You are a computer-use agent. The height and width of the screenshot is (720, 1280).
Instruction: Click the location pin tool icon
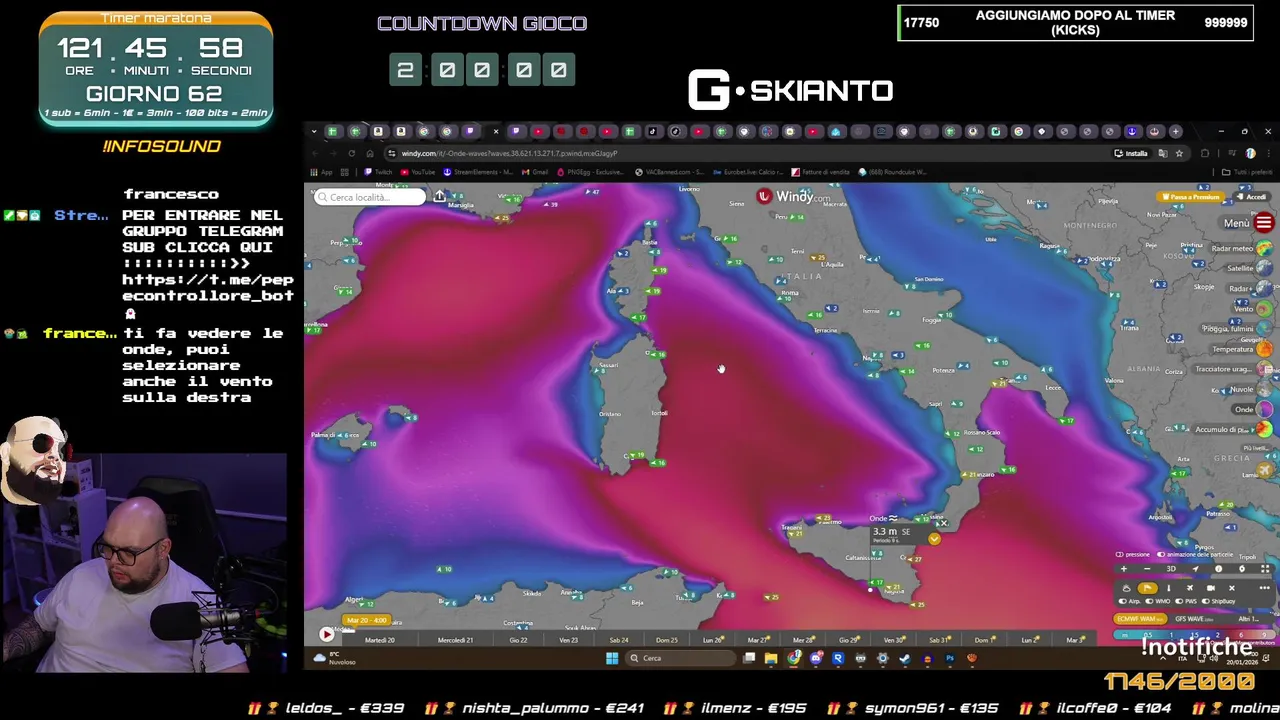click(x=1242, y=569)
